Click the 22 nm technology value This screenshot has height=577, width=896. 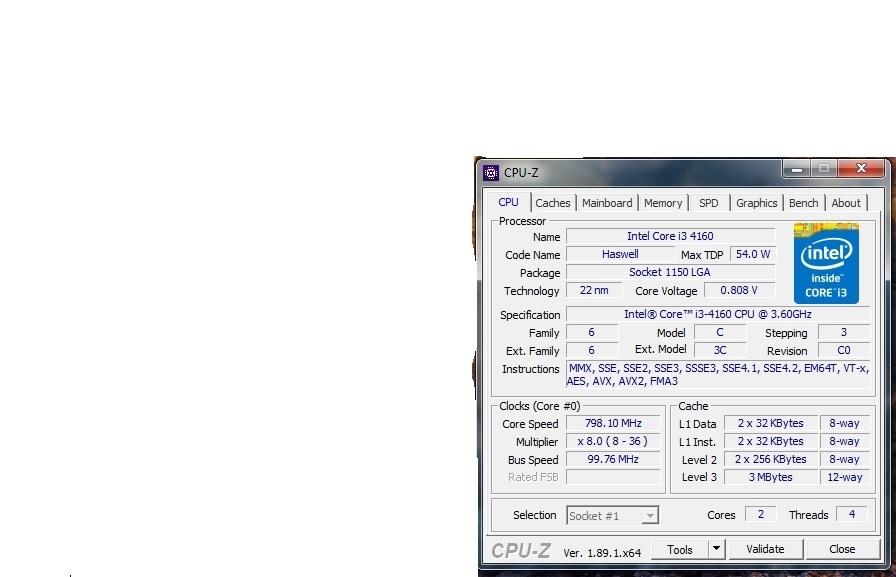point(594,290)
